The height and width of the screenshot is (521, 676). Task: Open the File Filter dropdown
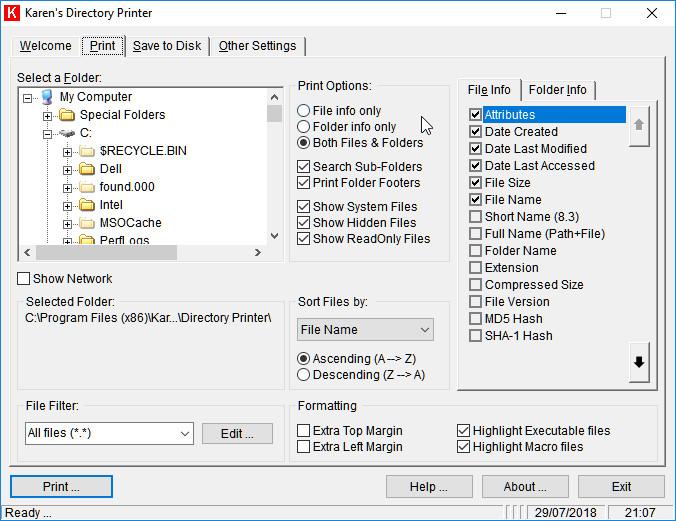pos(185,433)
